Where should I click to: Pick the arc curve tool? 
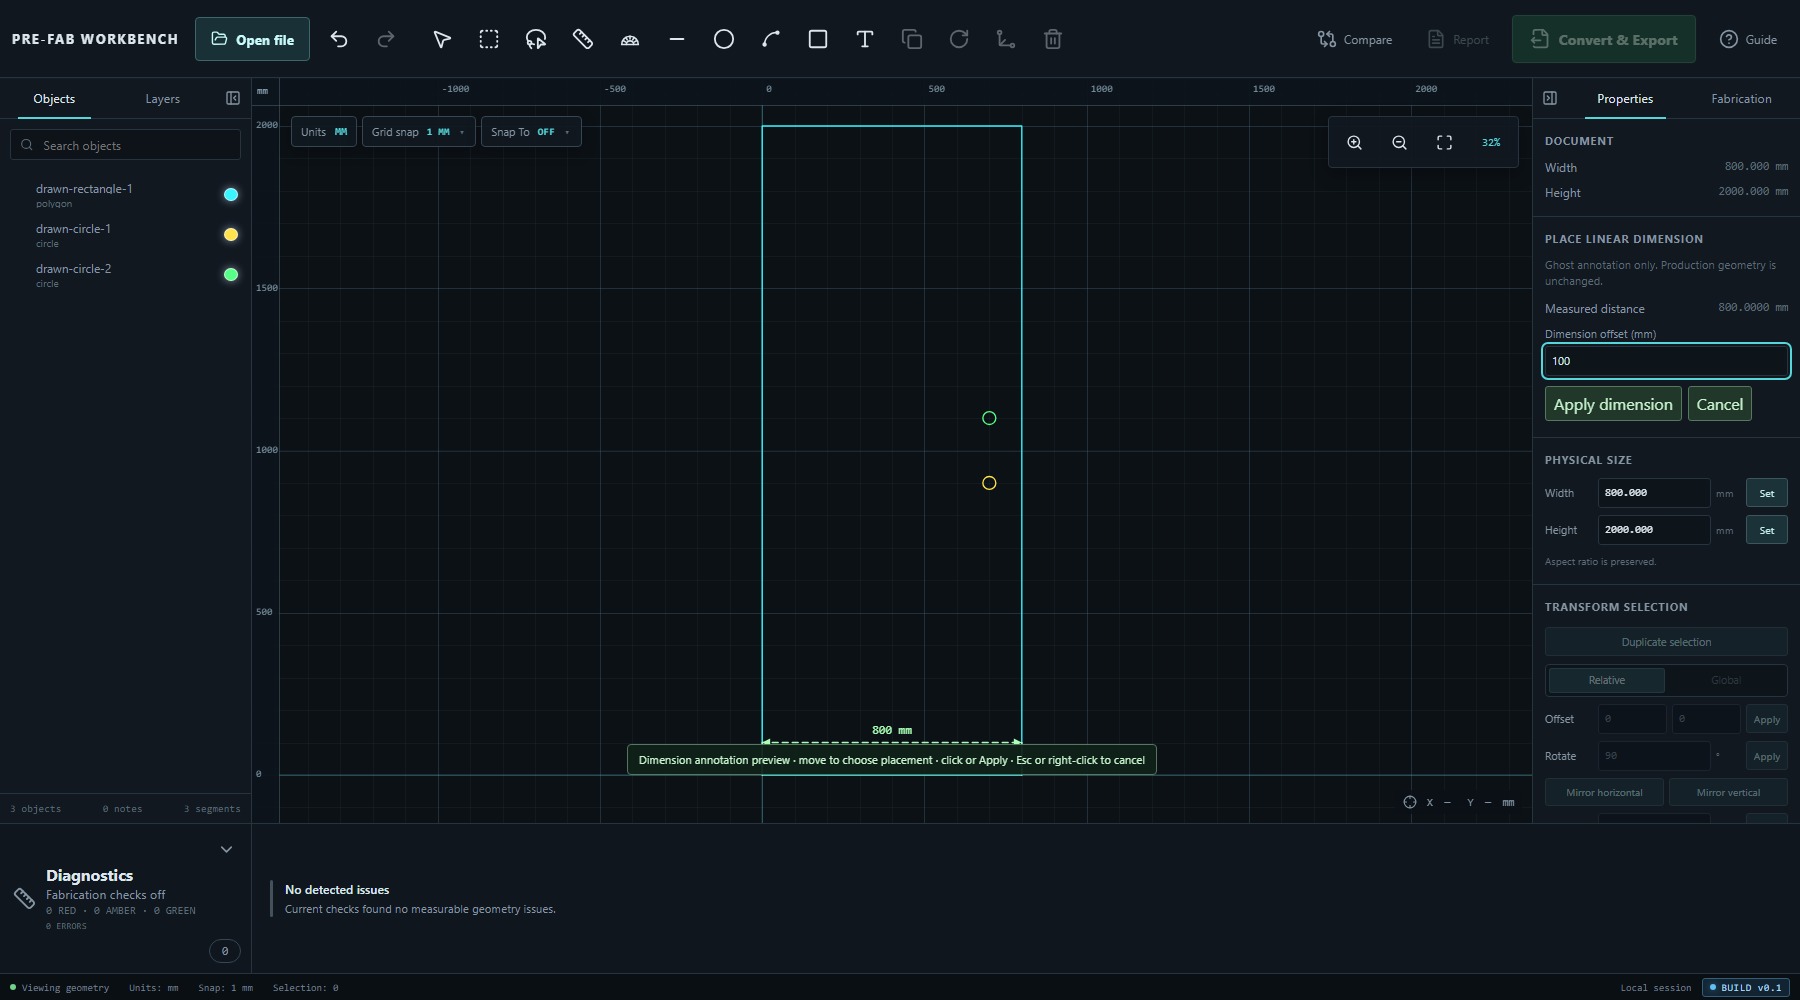click(x=771, y=39)
